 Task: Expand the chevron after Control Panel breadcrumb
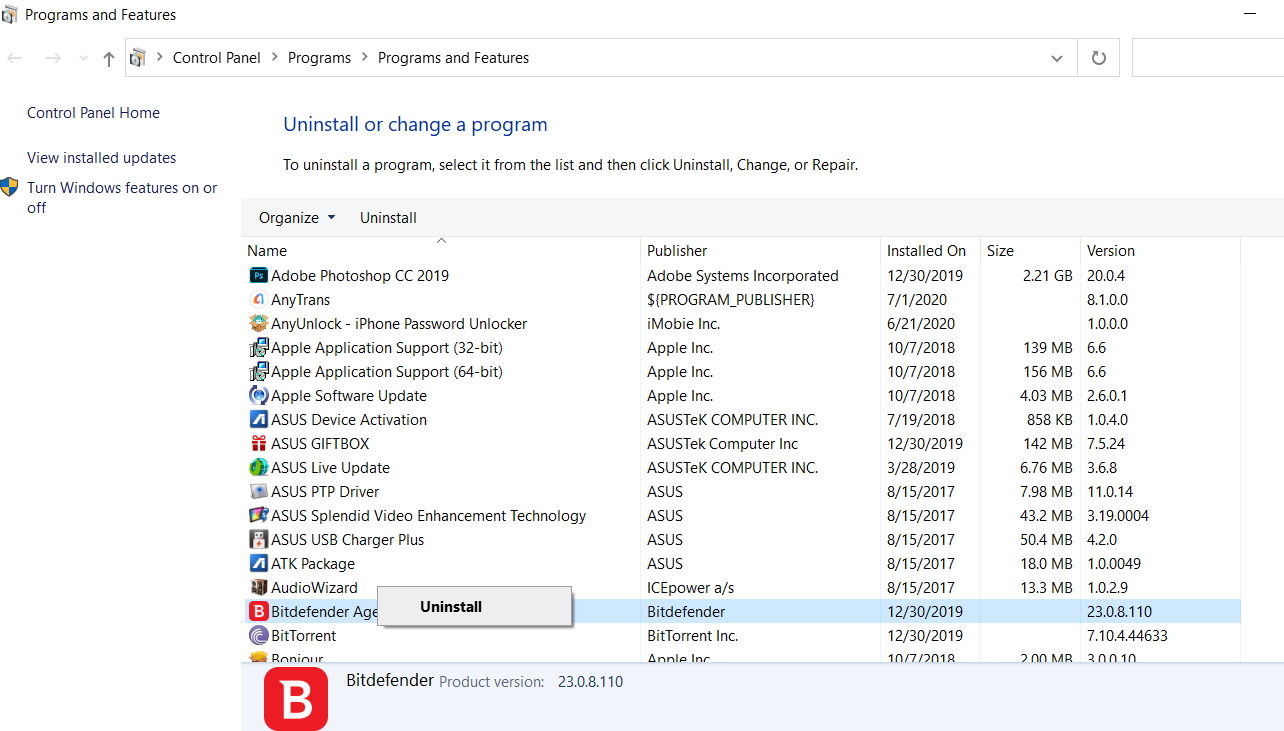pyautogui.click(x=274, y=58)
